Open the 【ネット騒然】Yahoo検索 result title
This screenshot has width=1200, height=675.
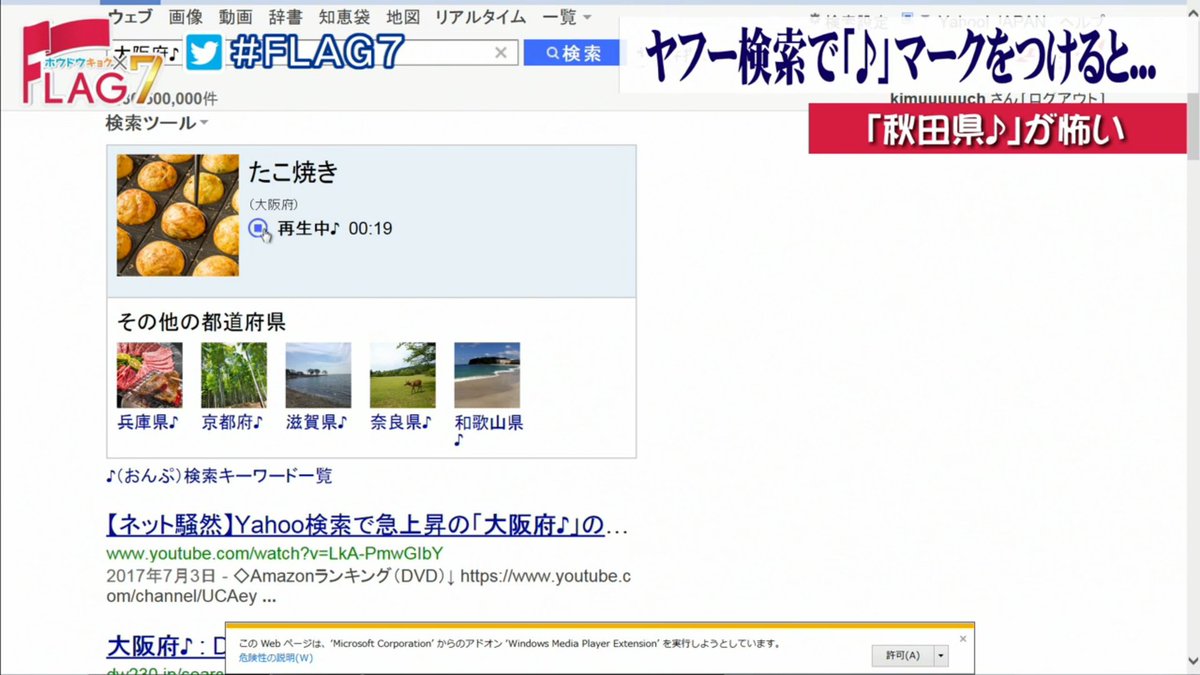click(368, 525)
